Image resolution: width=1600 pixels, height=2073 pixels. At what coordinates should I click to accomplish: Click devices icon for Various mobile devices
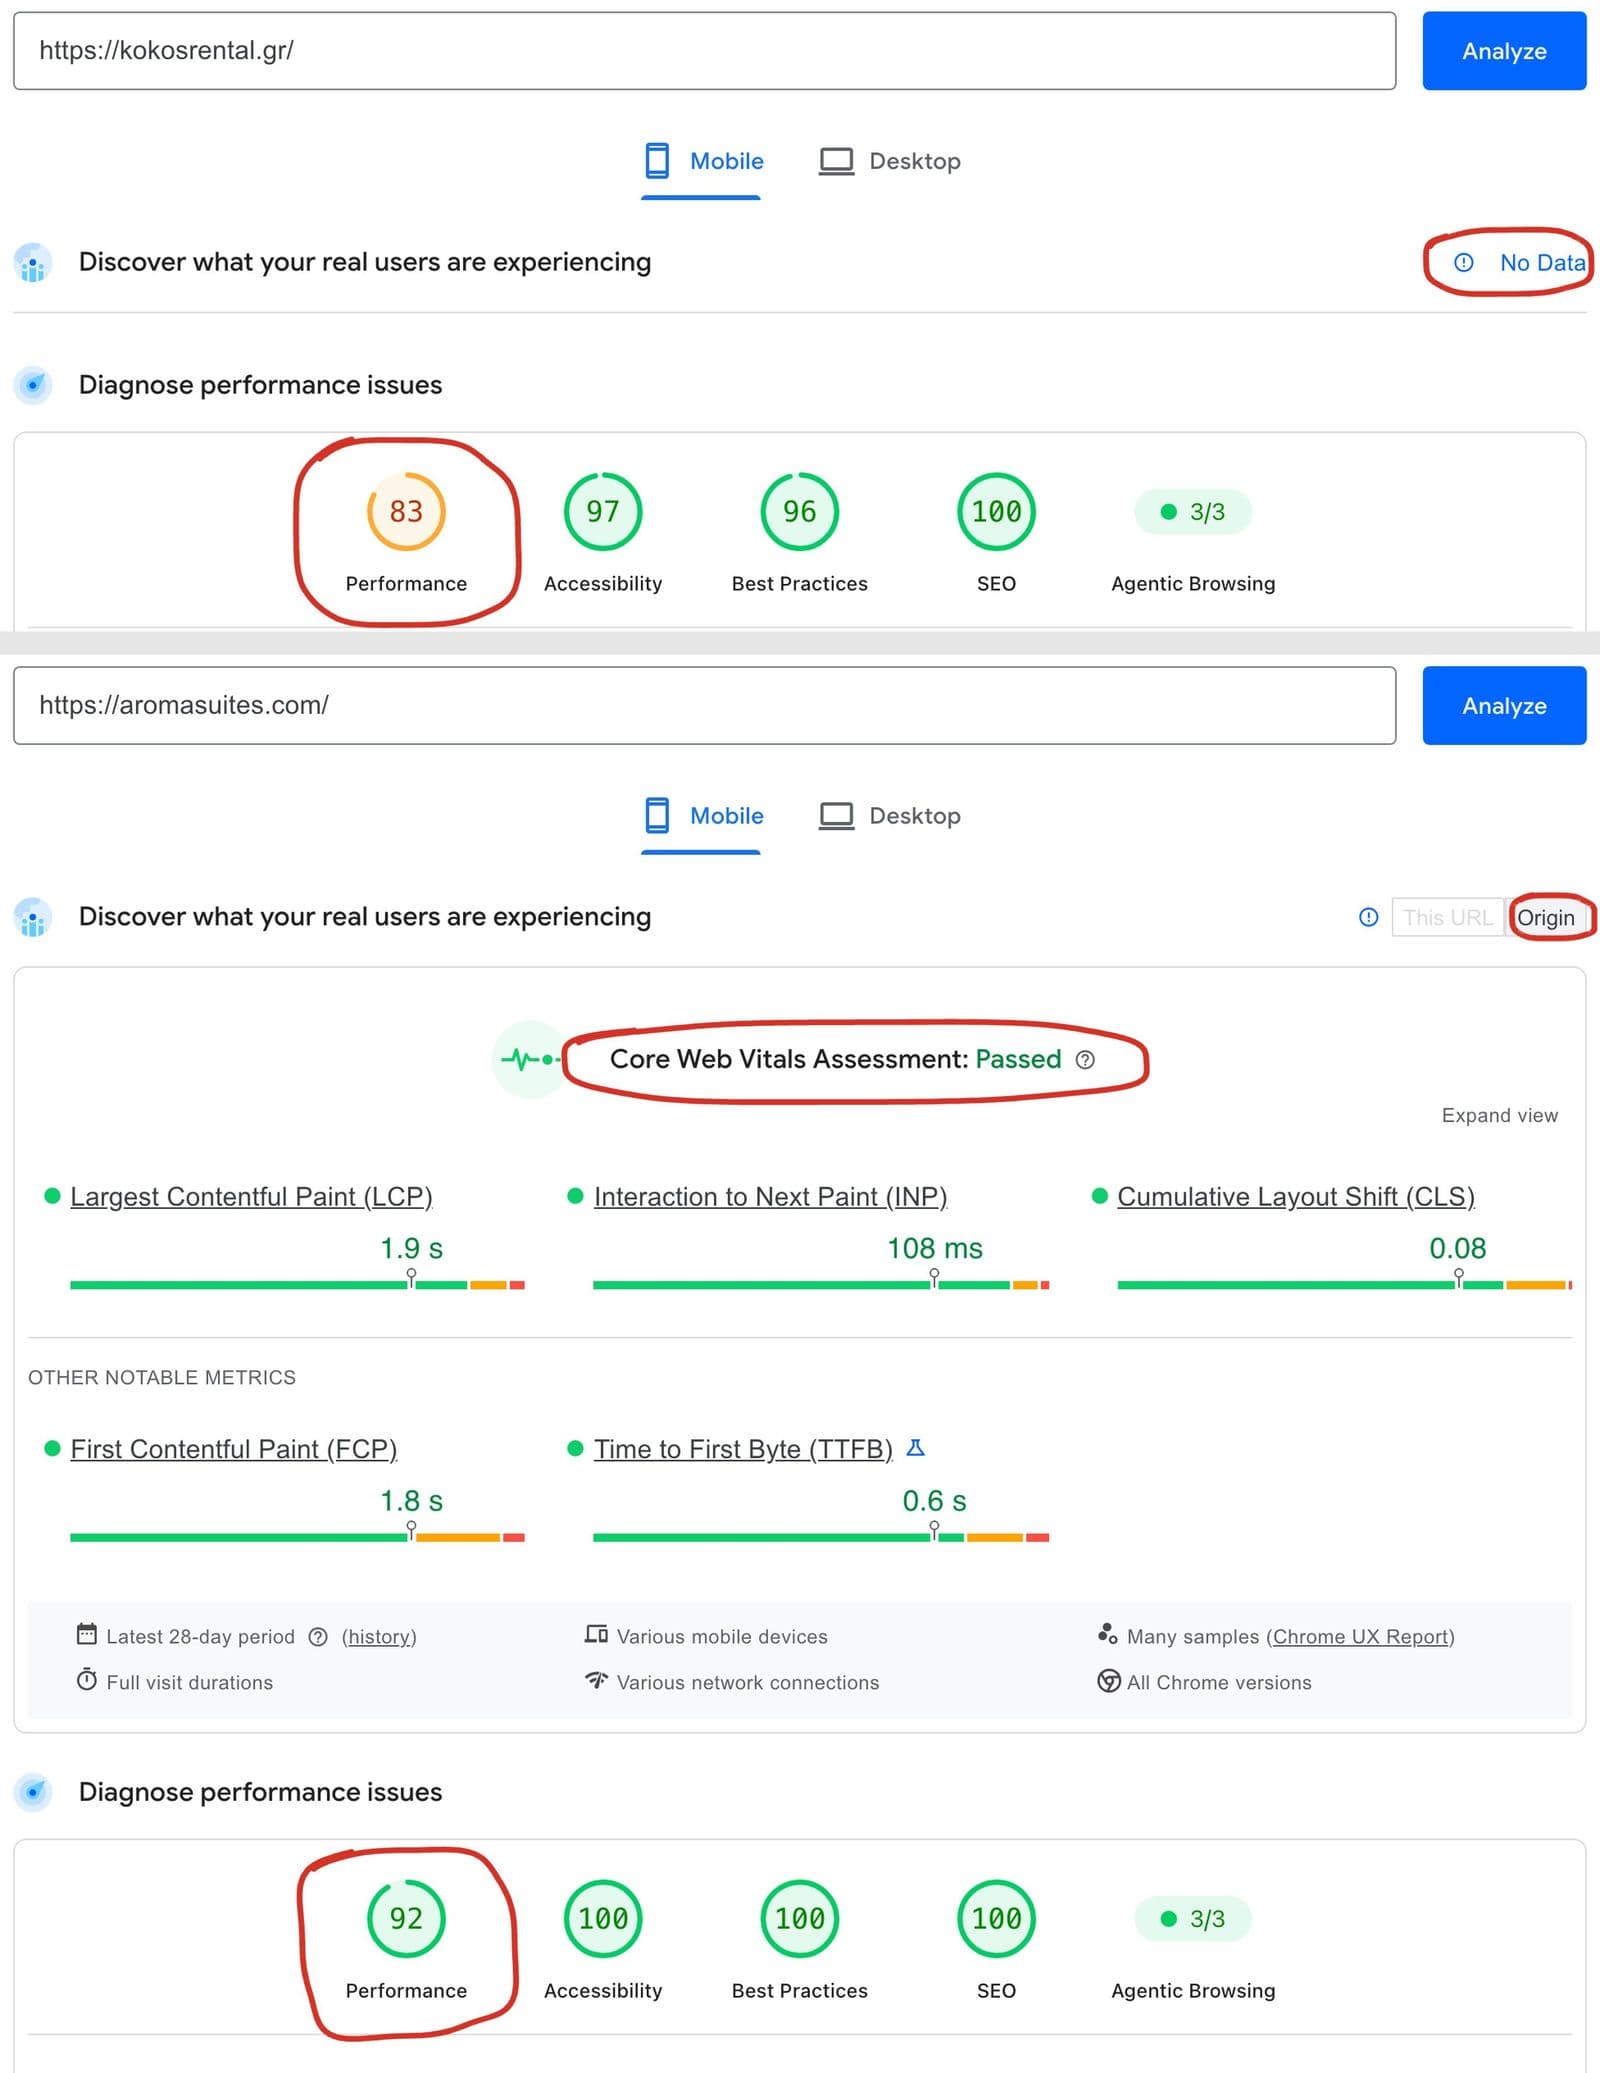point(597,1634)
